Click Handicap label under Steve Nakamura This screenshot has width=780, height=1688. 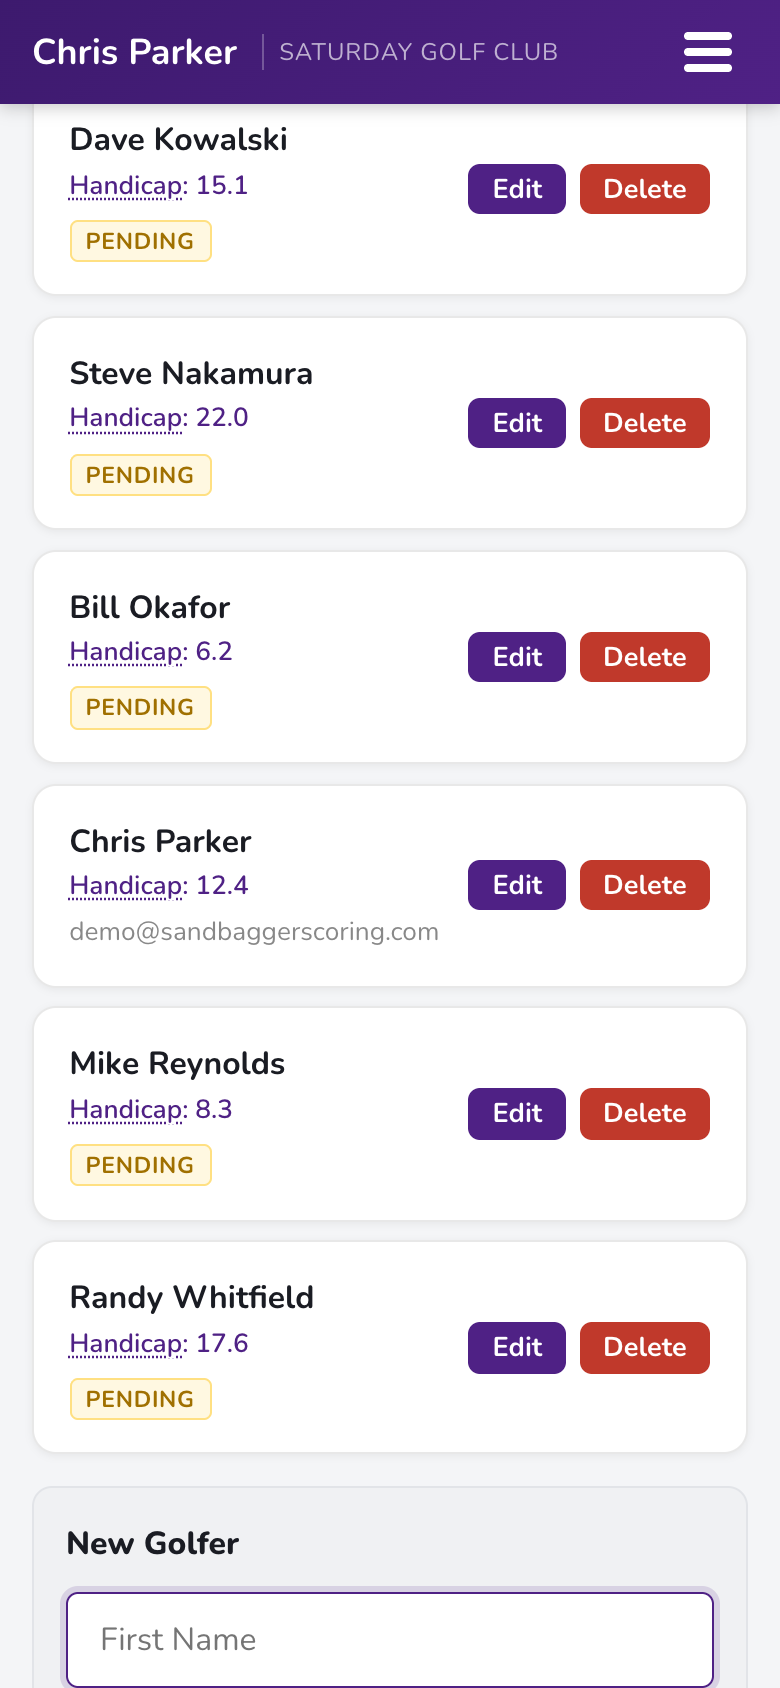[129, 418]
